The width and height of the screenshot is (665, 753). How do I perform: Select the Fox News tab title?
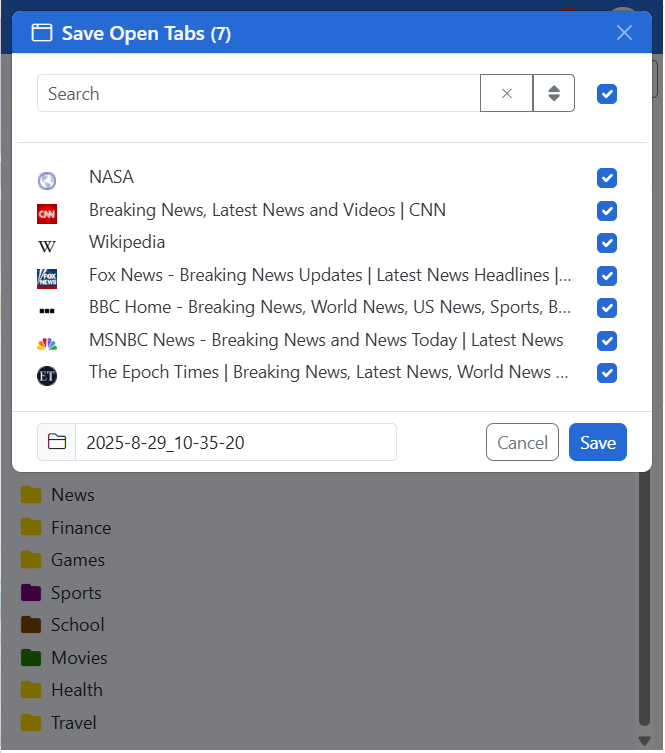click(x=330, y=275)
